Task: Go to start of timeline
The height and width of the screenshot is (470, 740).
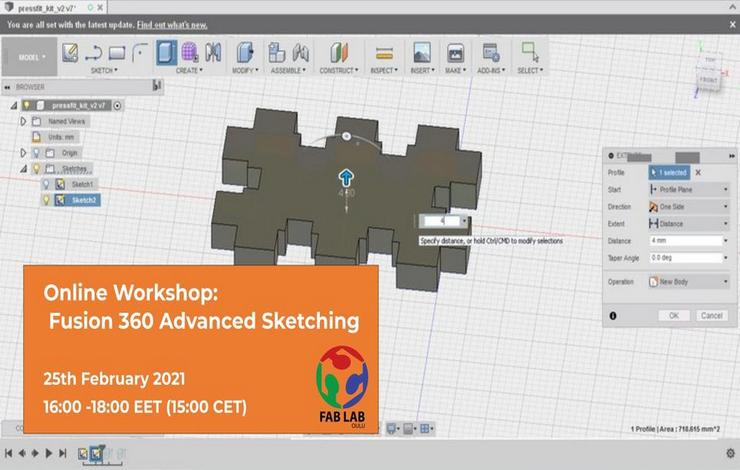Action: [x=8, y=453]
